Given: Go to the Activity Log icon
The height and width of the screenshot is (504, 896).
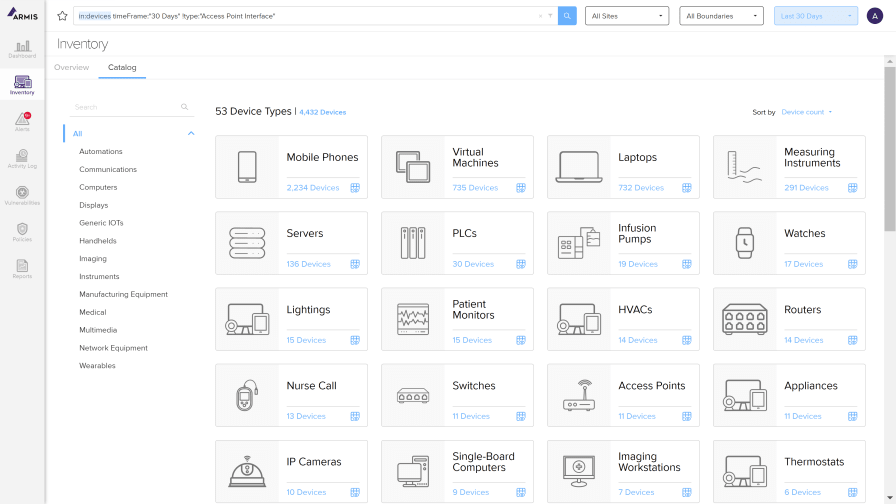Looking at the screenshot, I should pos(22,158).
